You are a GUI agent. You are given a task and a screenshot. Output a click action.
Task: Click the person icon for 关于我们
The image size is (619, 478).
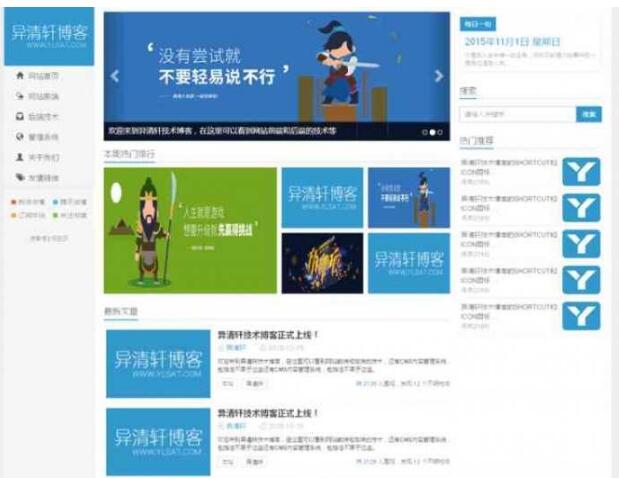pyautogui.click(x=19, y=157)
